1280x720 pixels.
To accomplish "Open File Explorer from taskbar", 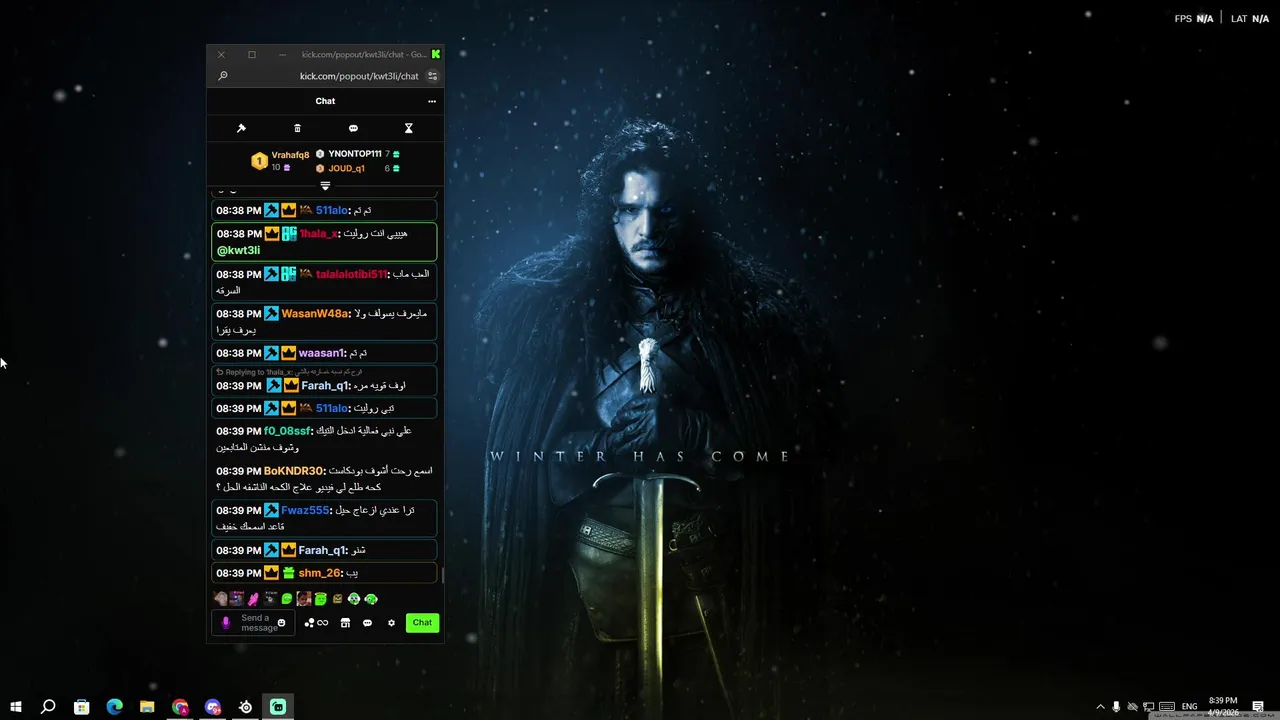I will pos(147,707).
